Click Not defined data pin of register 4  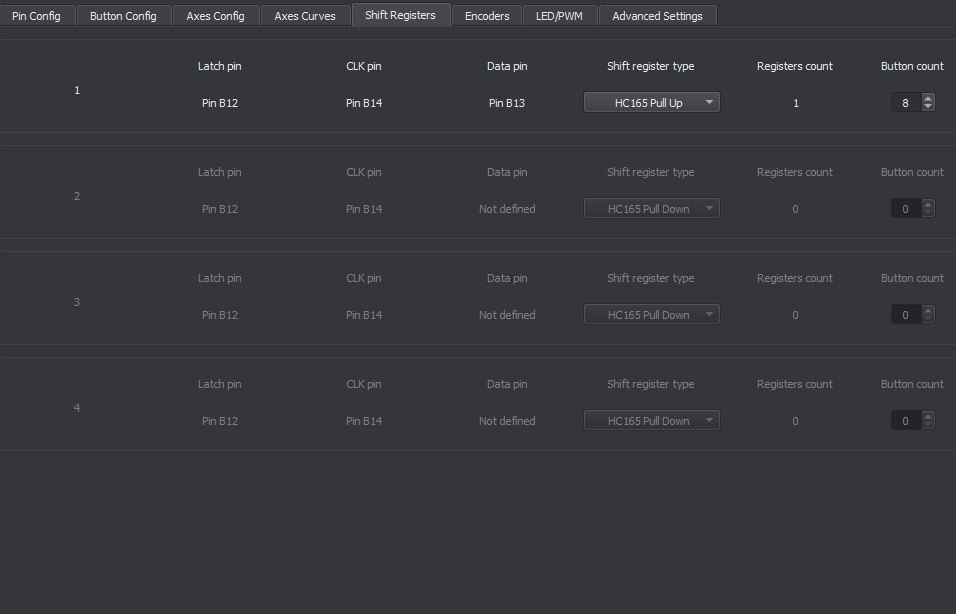pos(507,421)
